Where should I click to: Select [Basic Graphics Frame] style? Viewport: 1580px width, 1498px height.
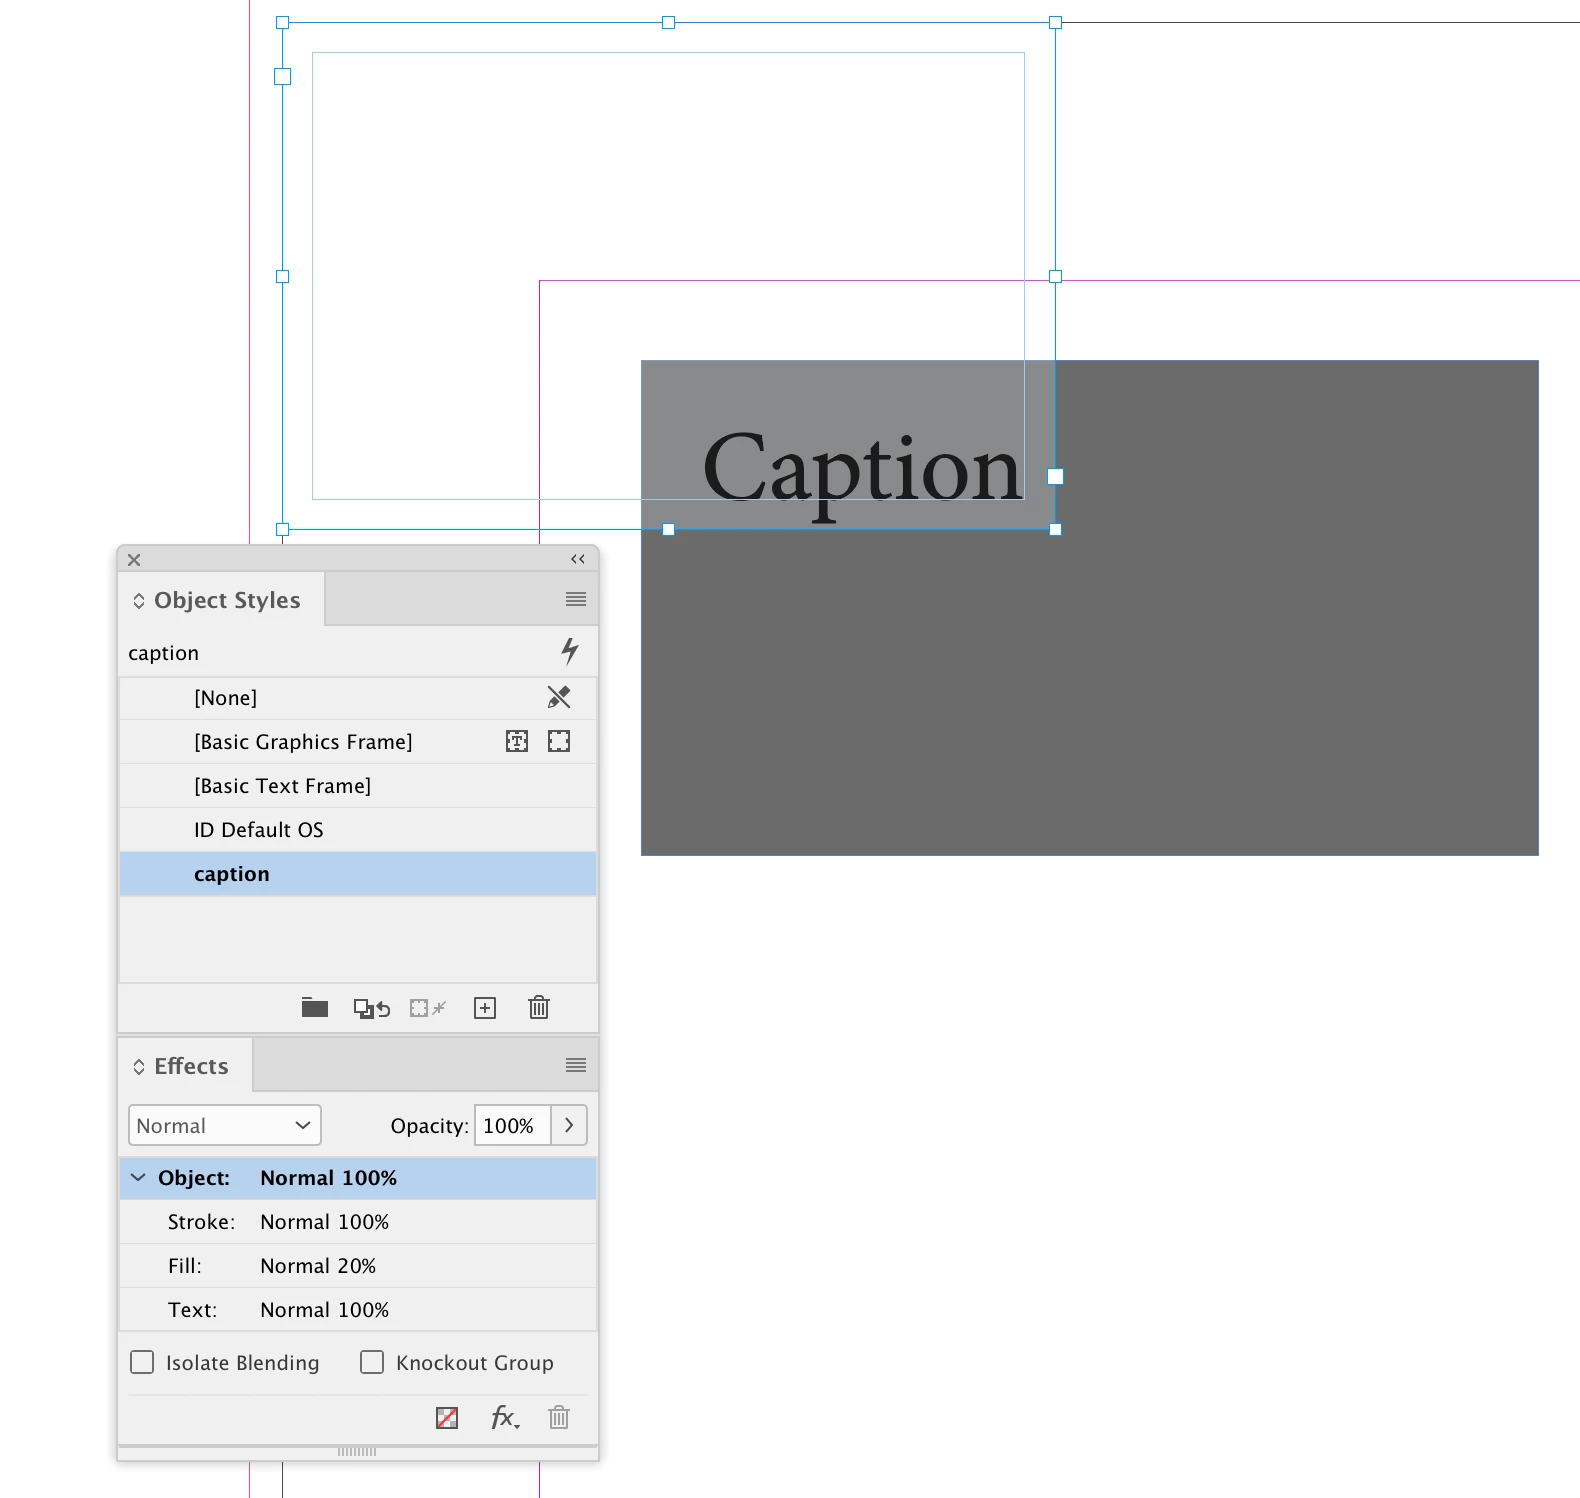point(358,742)
